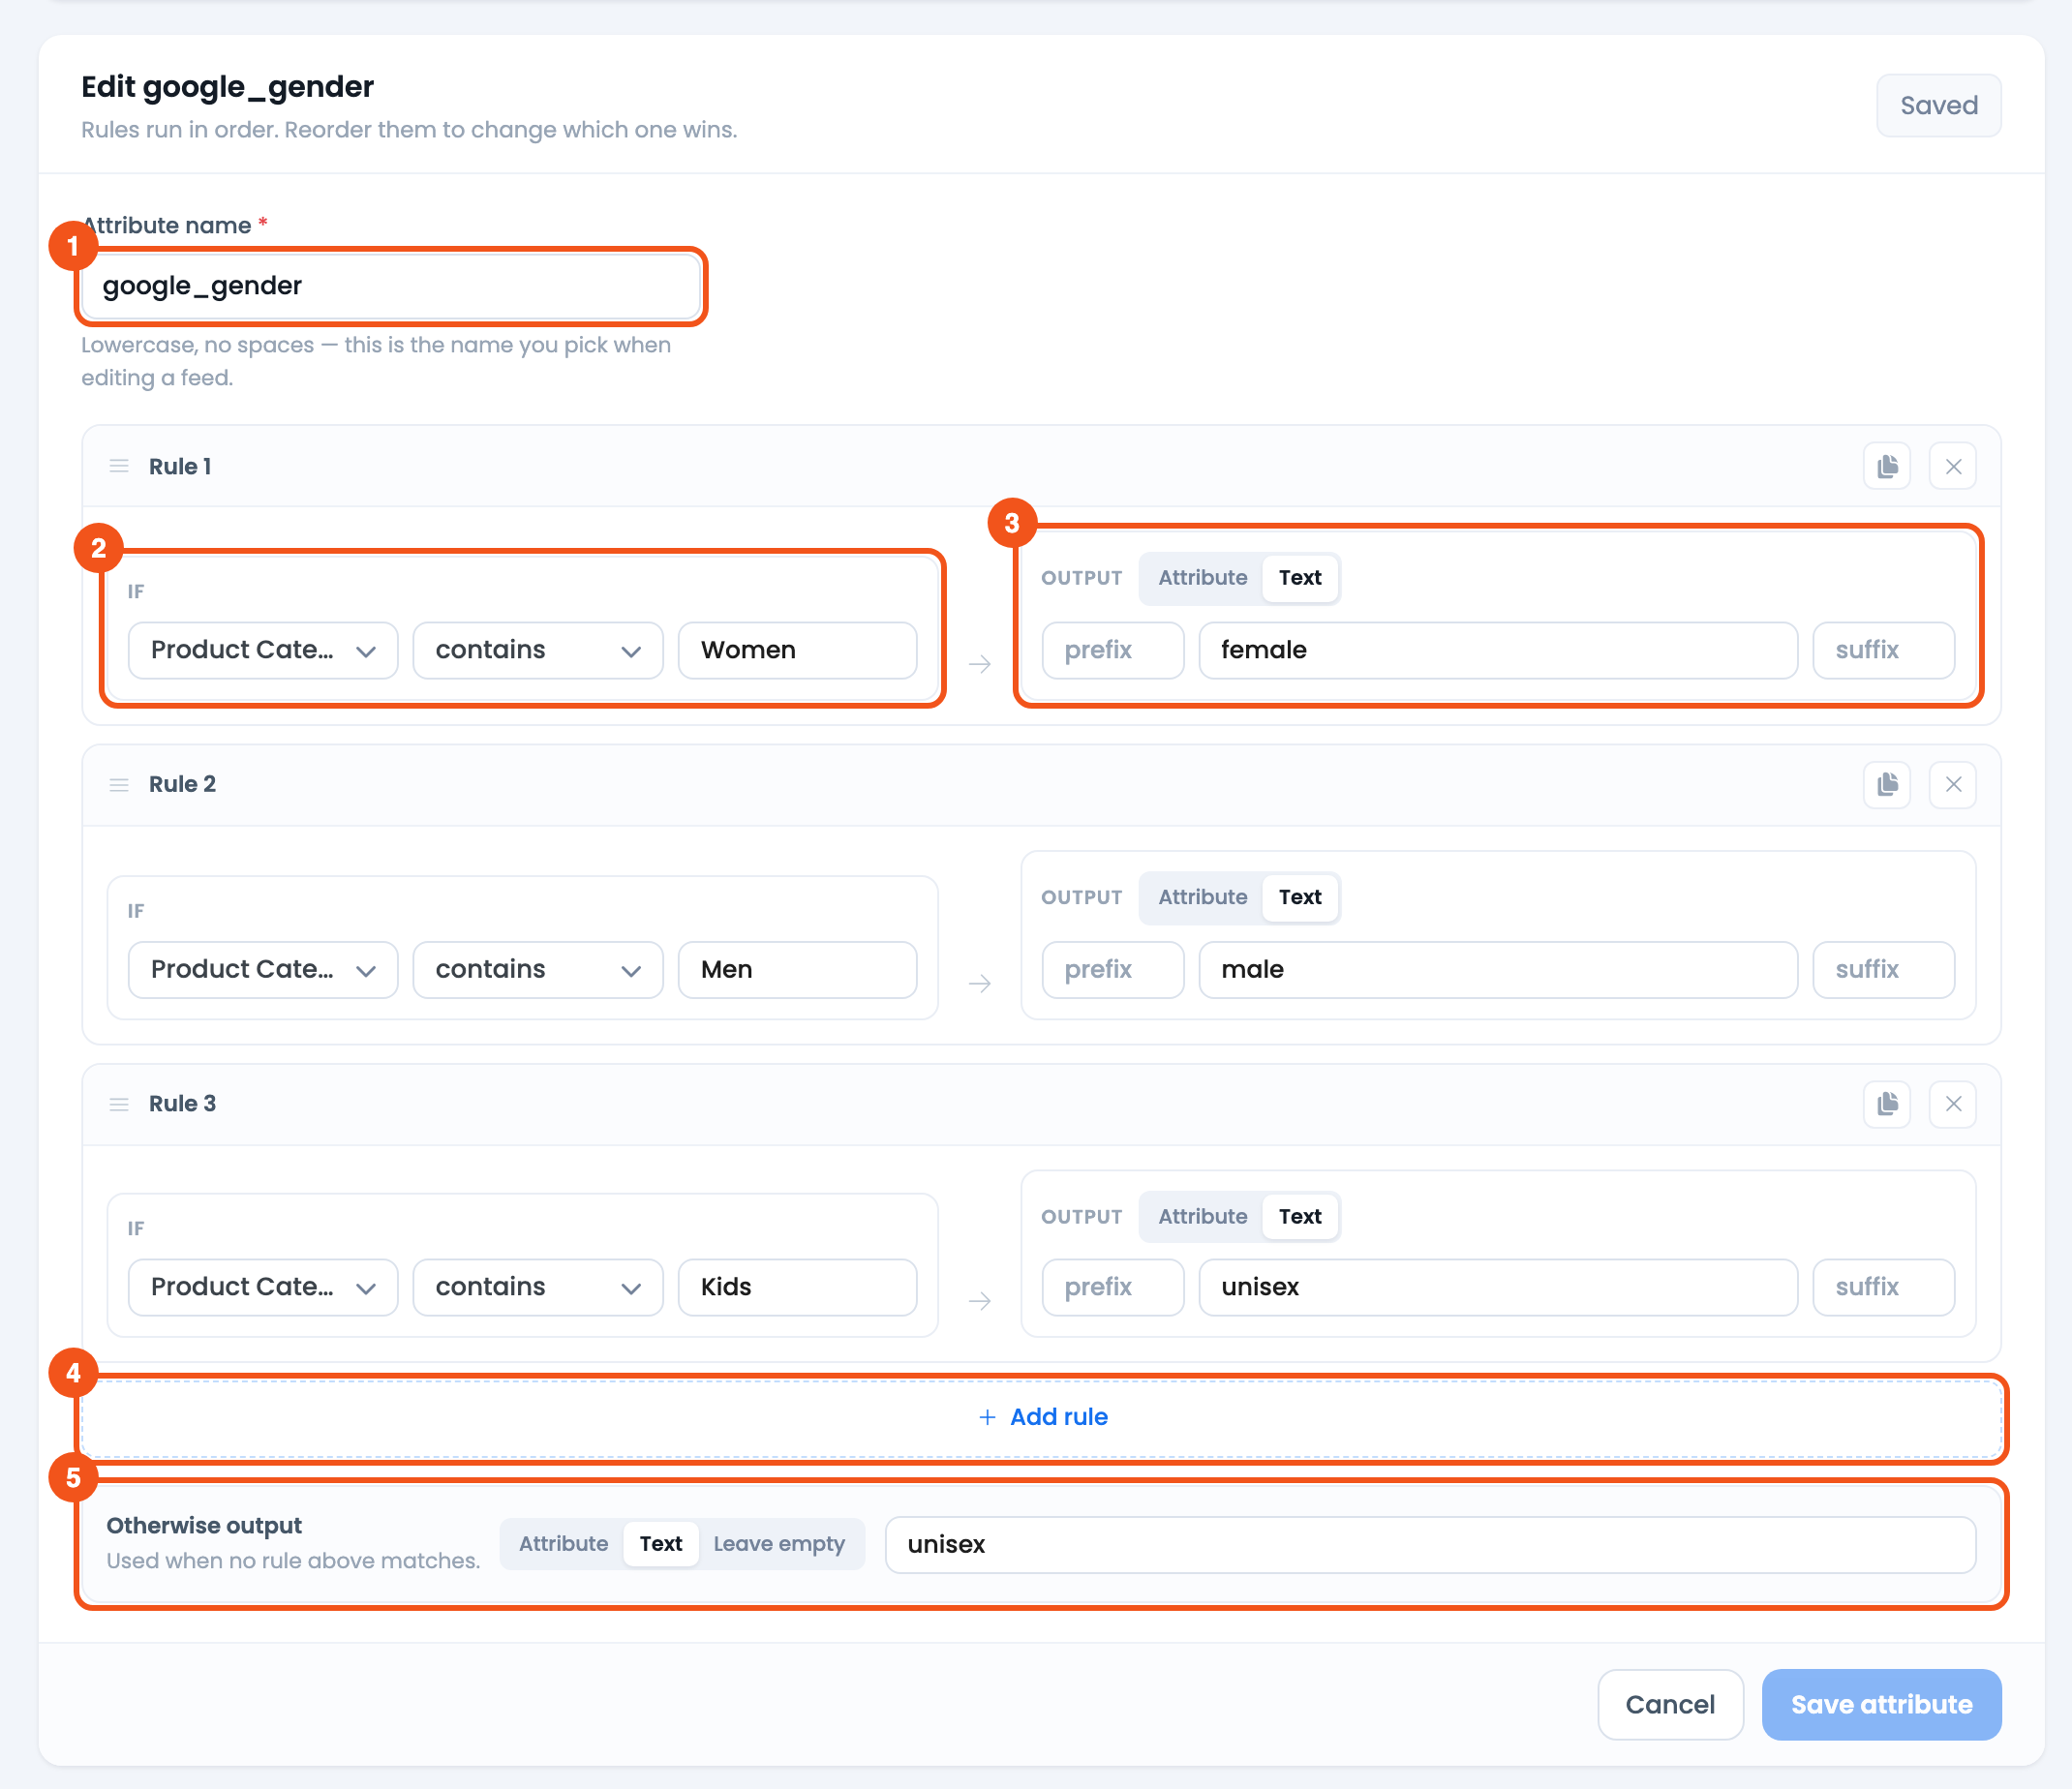Open Rule 1 Product Category dropdown
Image resolution: width=2072 pixels, height=1789 pixels.
[263, 650]
